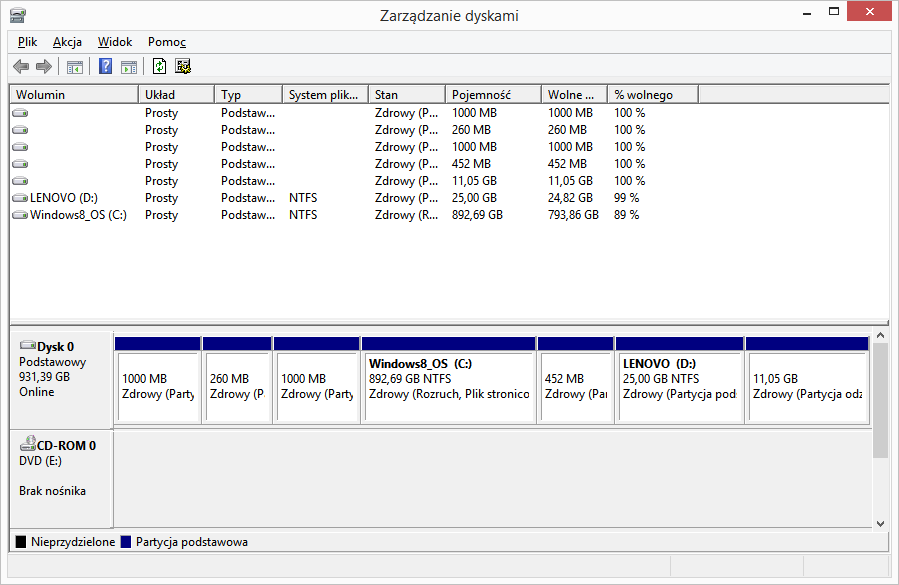899x585 pixels.
Task: Open the Pomoc menu
Action: click(167, 42)
